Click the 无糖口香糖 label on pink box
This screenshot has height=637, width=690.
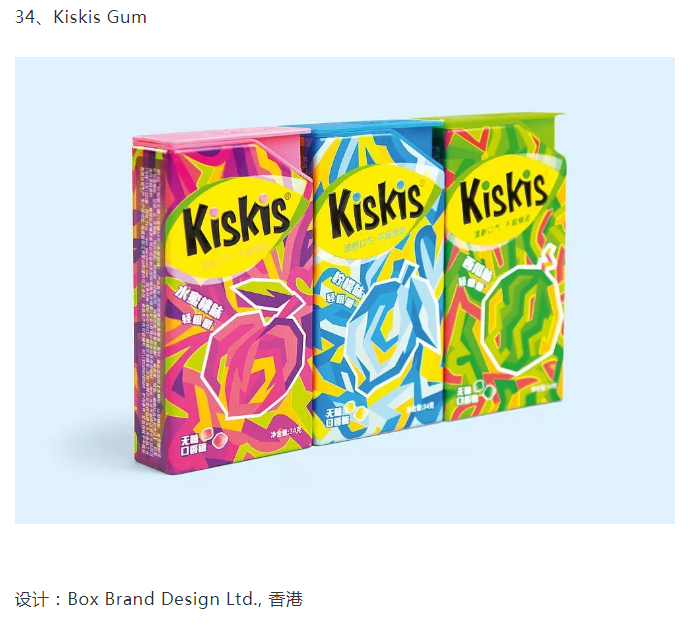[194, 443]
